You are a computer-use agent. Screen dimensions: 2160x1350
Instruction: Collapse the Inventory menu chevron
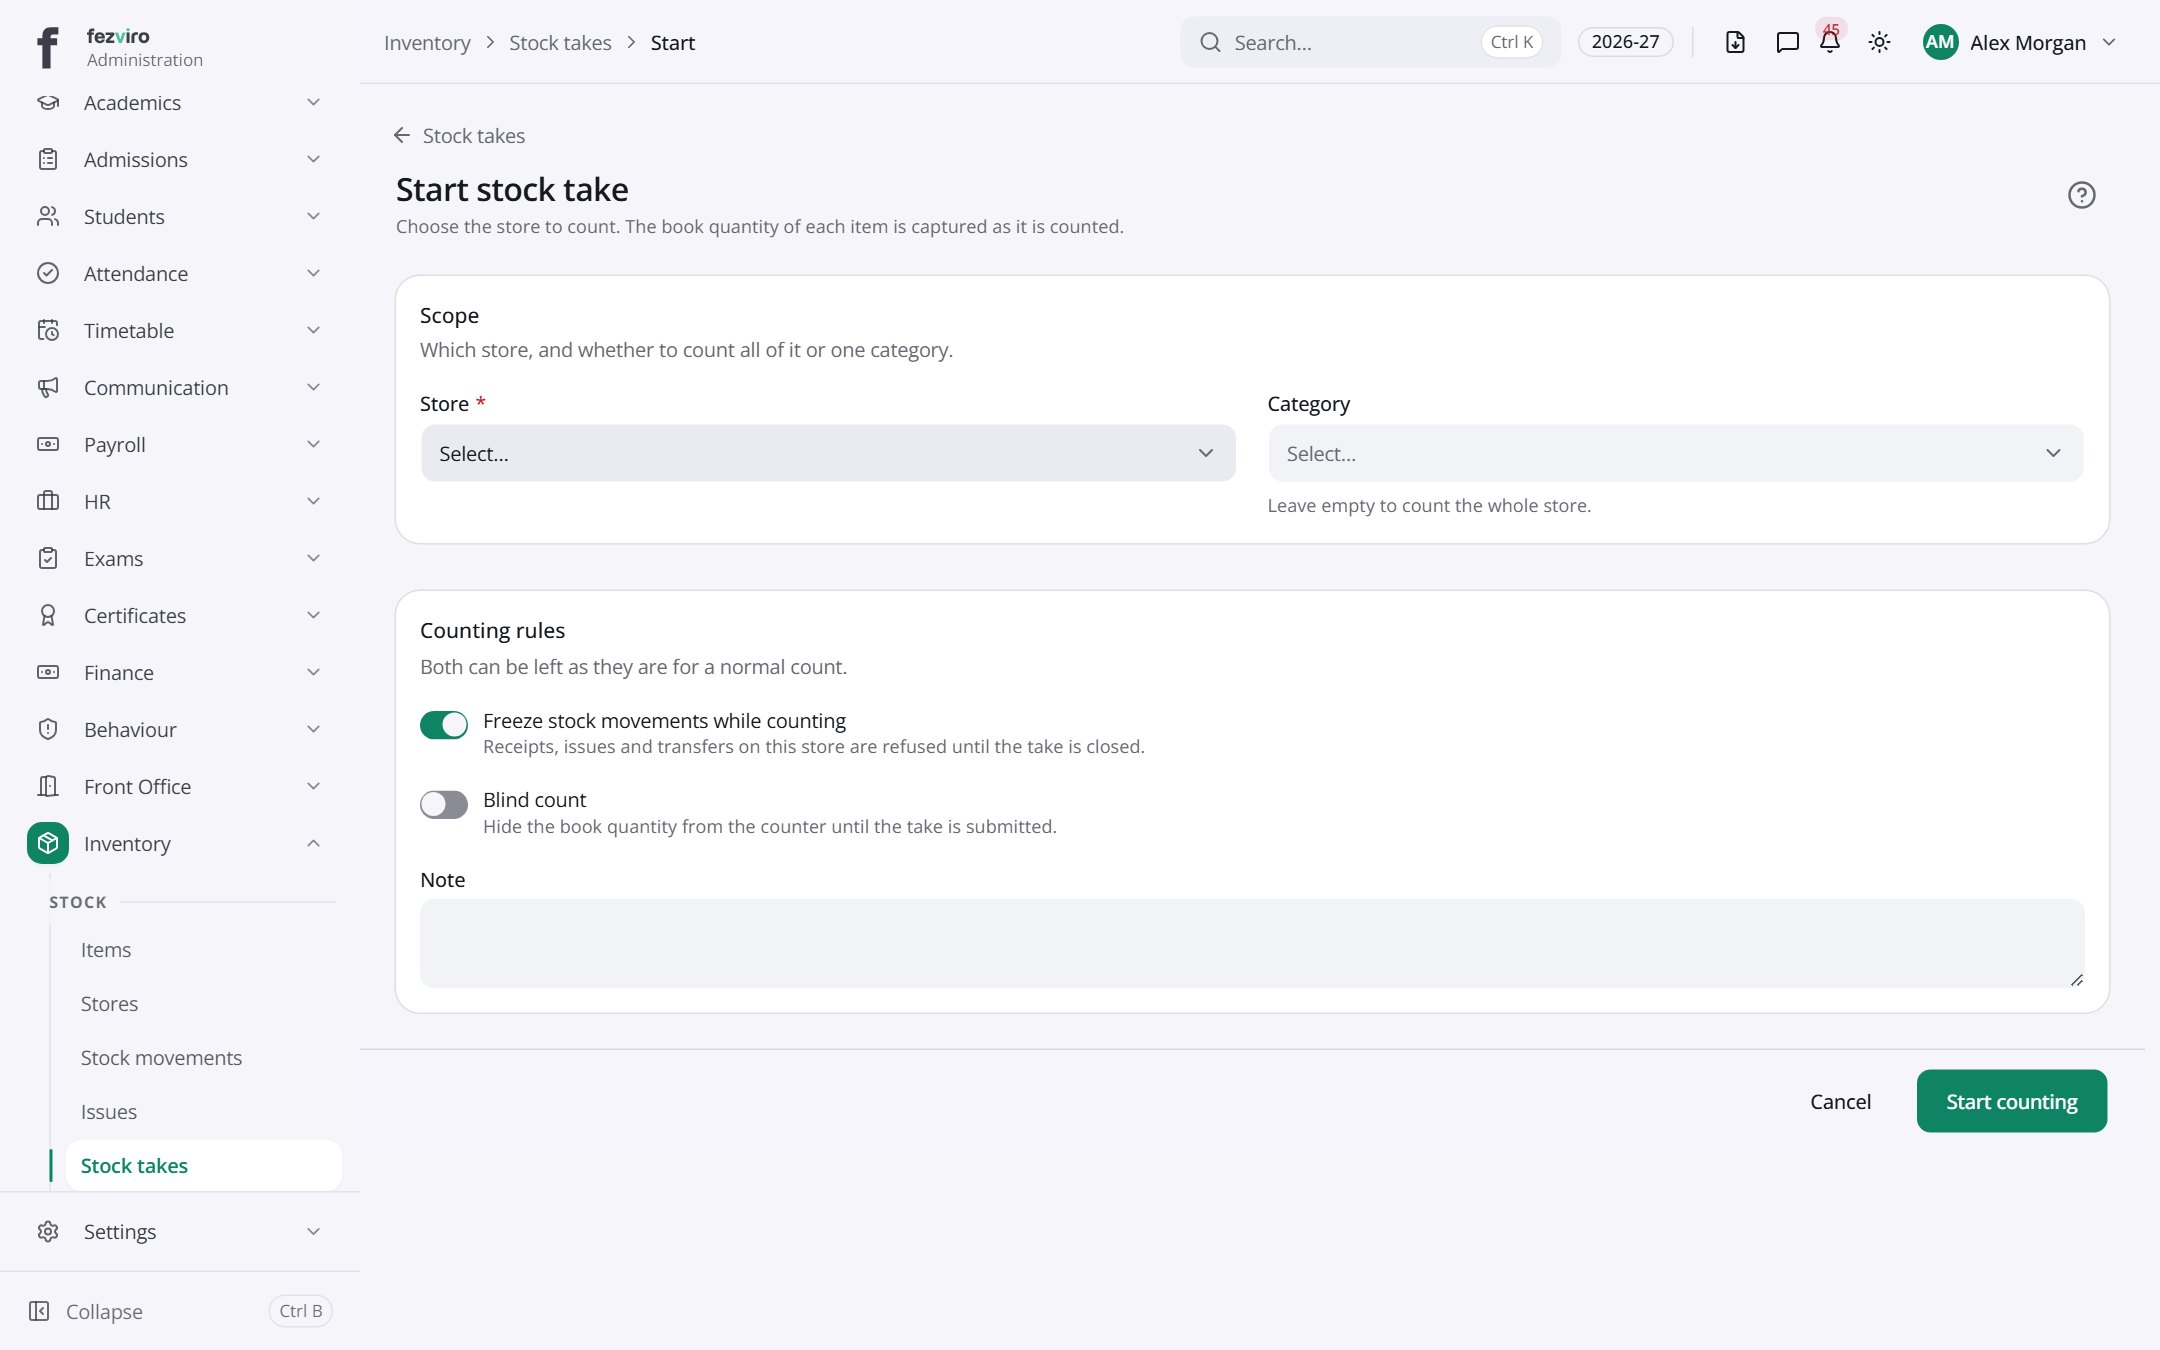313,843
